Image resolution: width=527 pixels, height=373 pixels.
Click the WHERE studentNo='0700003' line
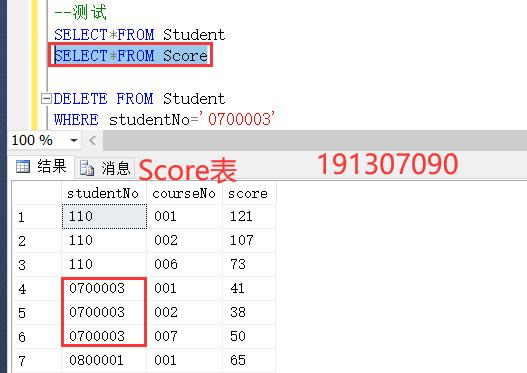(x=165, y=119)
